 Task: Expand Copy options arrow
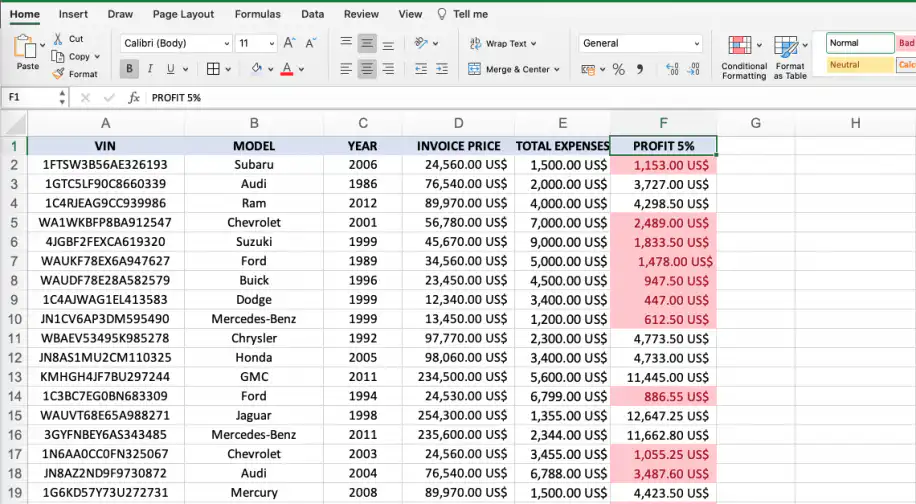(97, 57)
